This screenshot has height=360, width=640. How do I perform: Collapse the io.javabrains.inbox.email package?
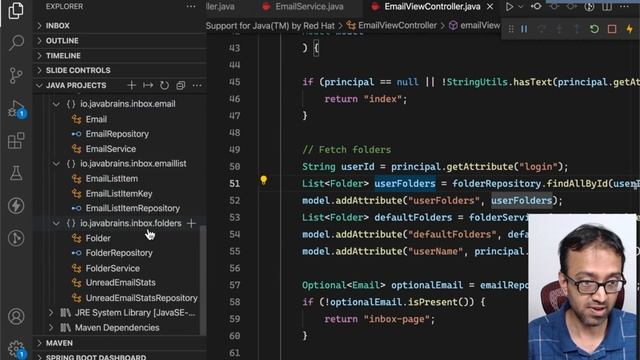tap(56, 104)
